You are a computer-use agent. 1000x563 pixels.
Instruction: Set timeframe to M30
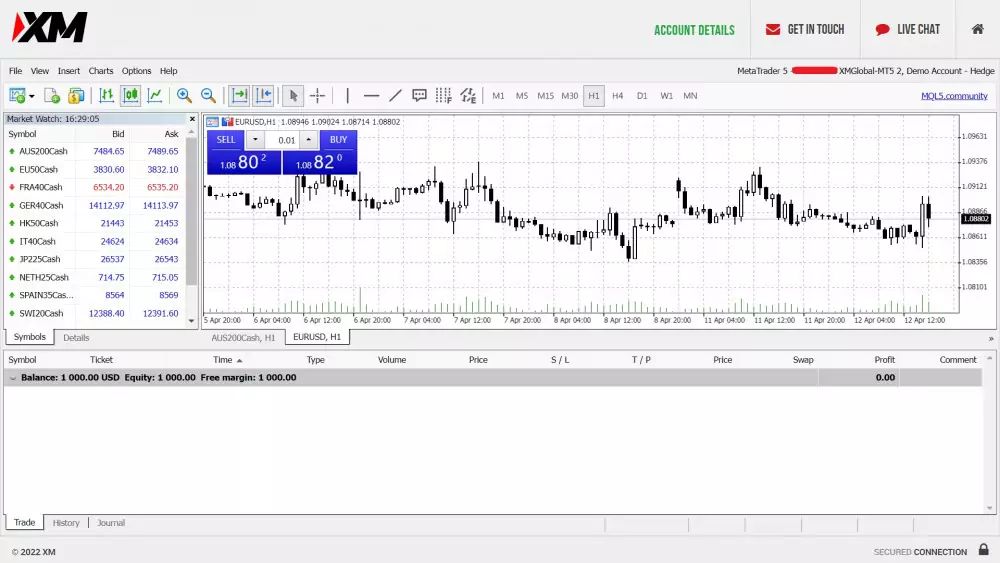pyautogui.click(x=570, y=96)
